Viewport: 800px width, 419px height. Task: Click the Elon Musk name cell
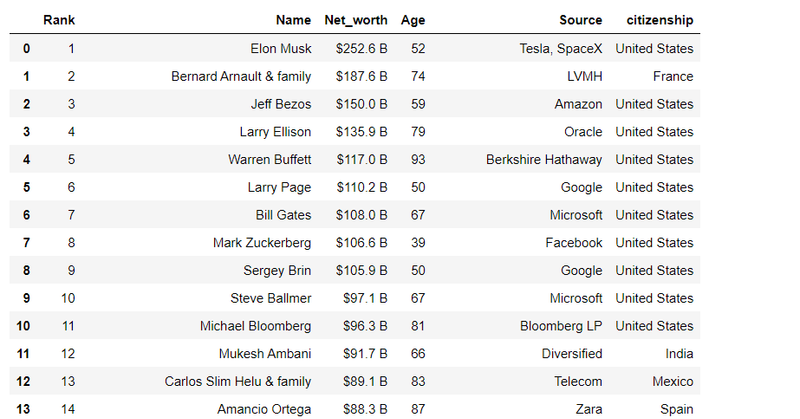[x=281, y=48]
